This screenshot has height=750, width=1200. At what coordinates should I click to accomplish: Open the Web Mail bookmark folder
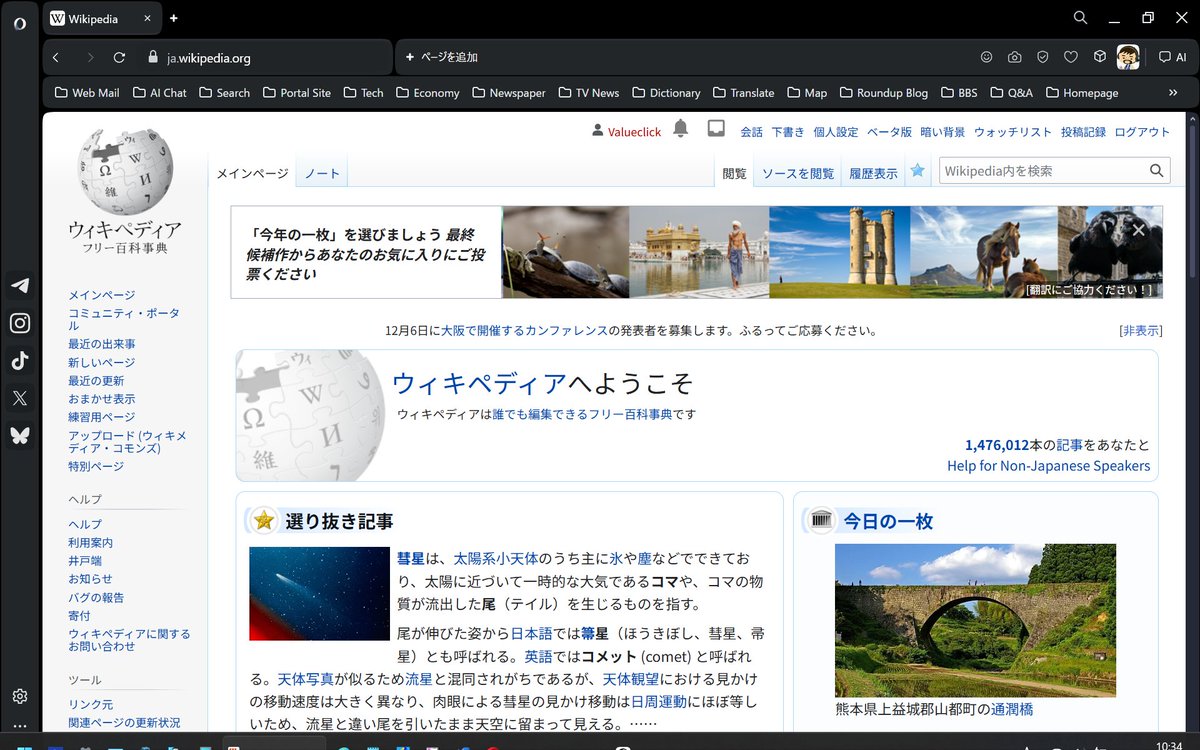(x=85, y=92)
